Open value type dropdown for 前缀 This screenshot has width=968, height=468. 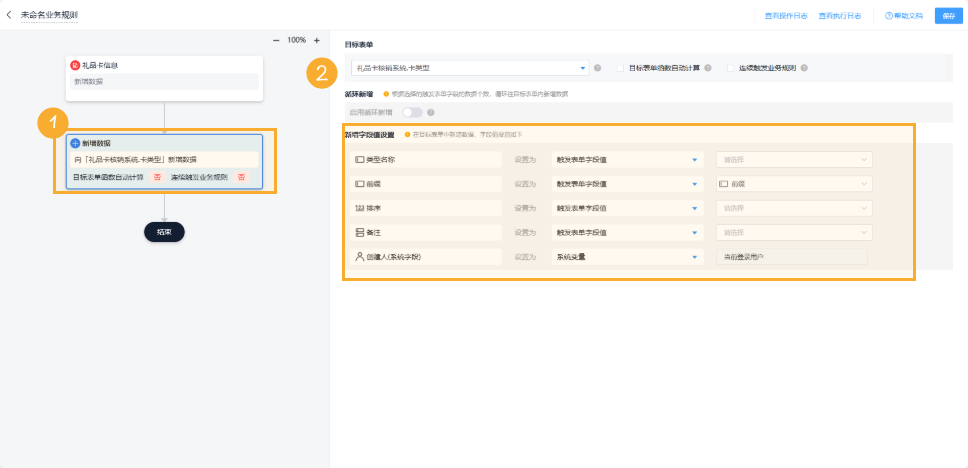coord(627,184)
